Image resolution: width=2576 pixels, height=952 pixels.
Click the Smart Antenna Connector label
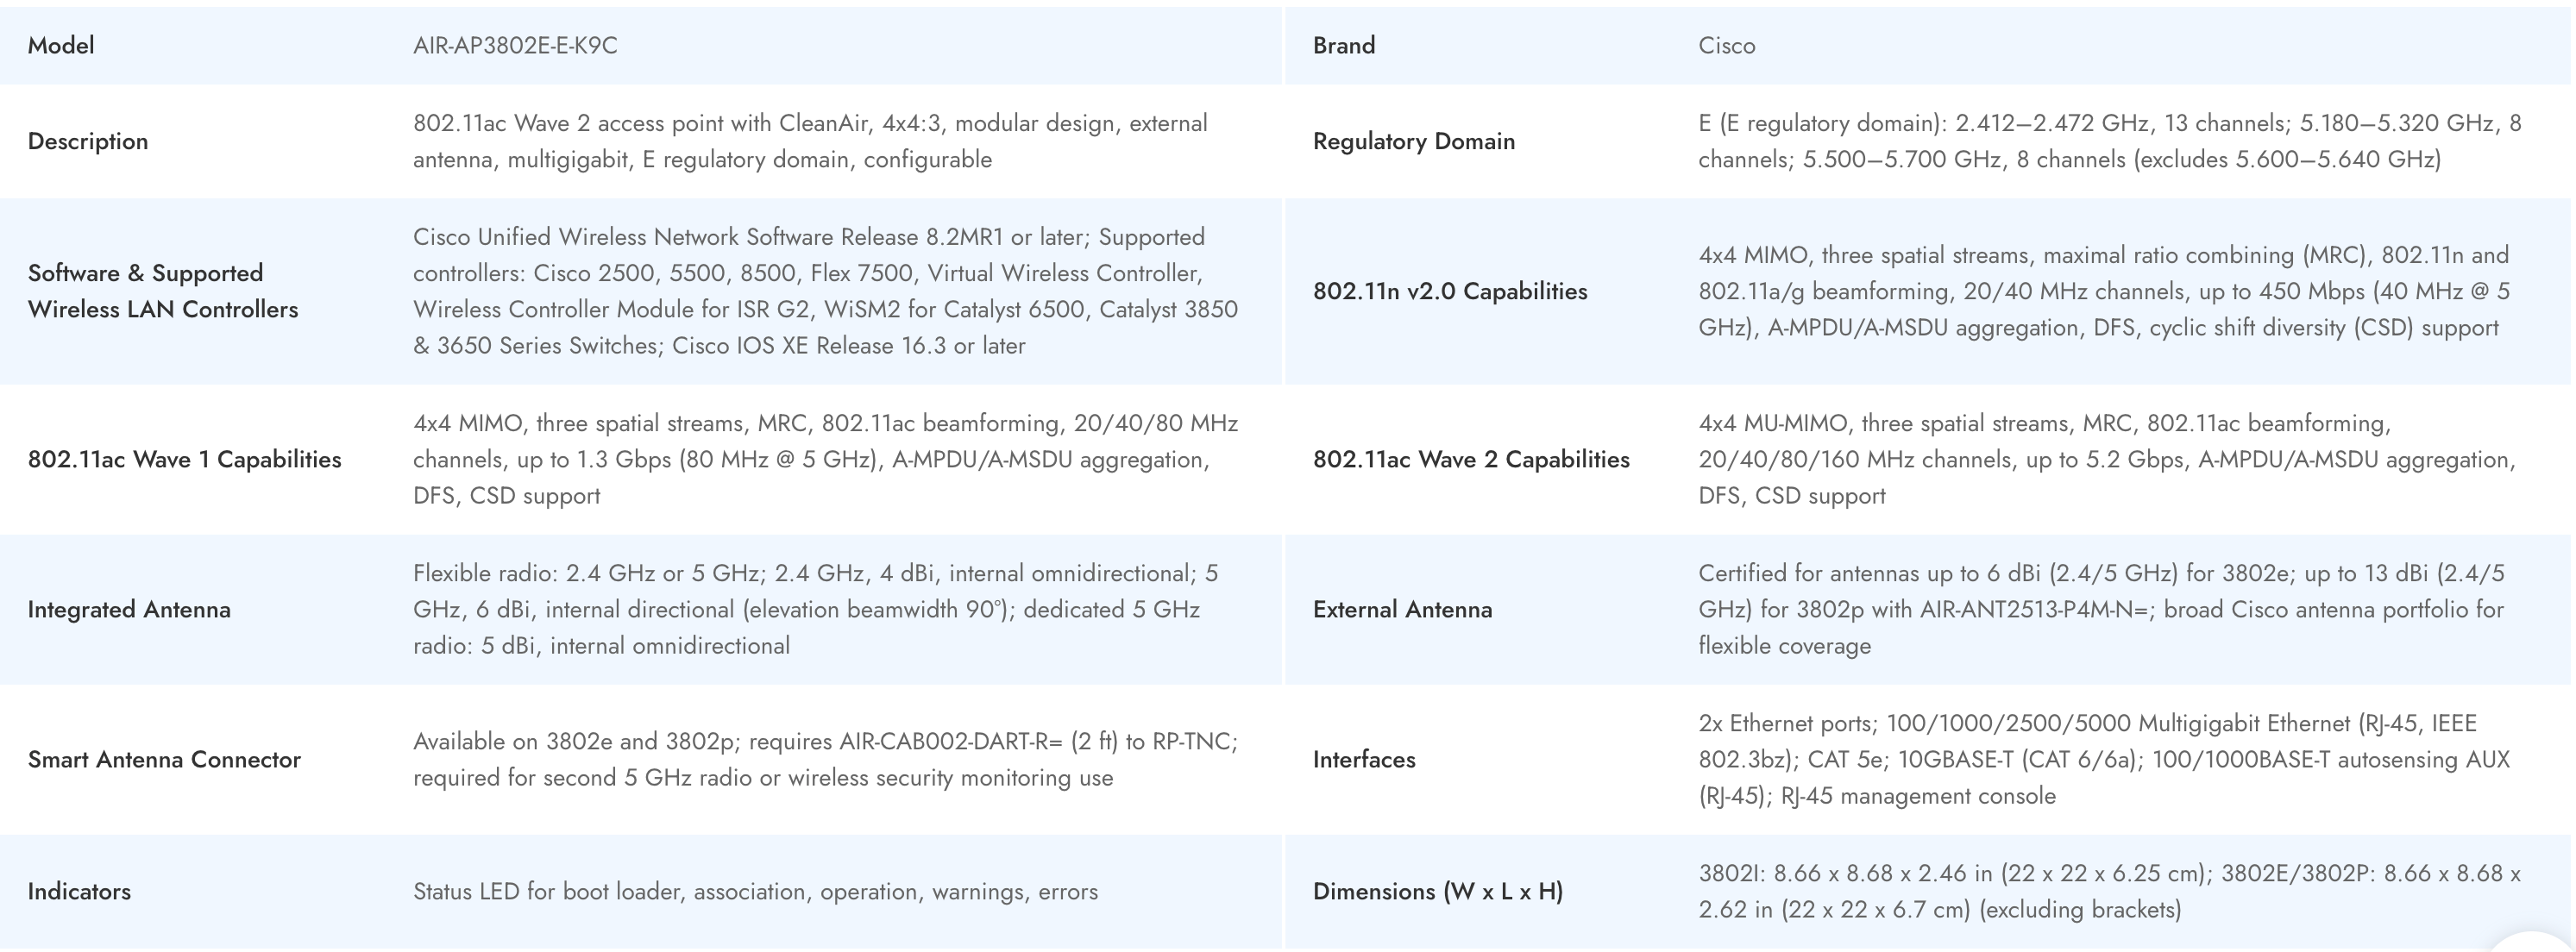(x=164, y=759)
